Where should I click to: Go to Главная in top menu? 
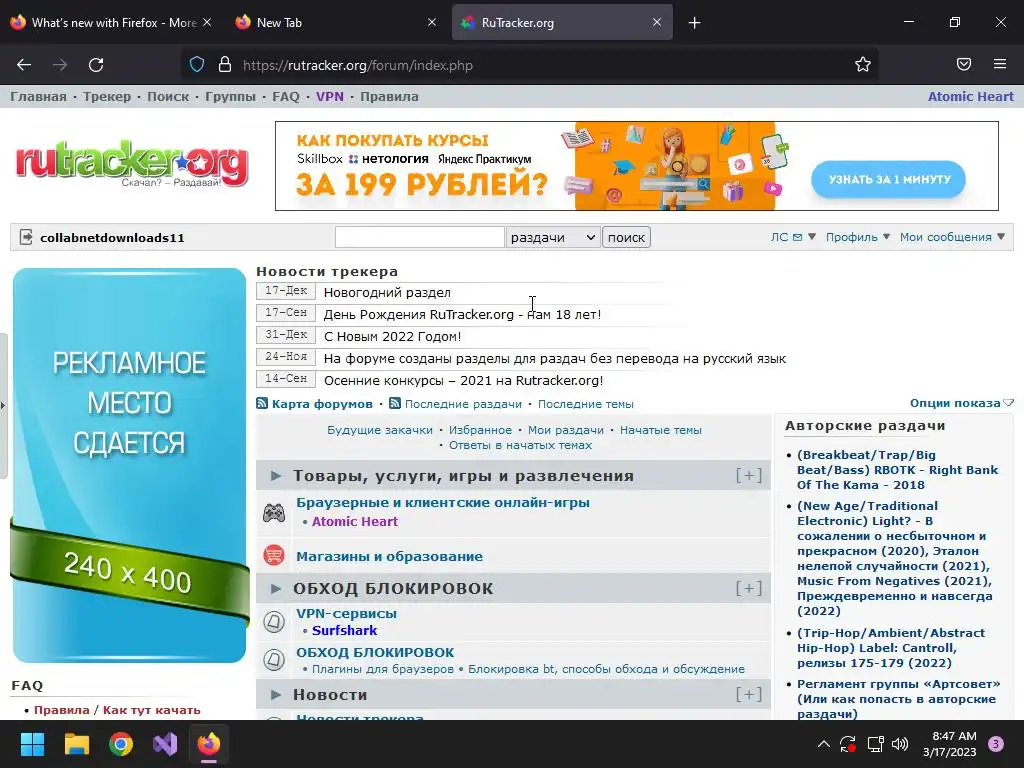click(39, 97)
